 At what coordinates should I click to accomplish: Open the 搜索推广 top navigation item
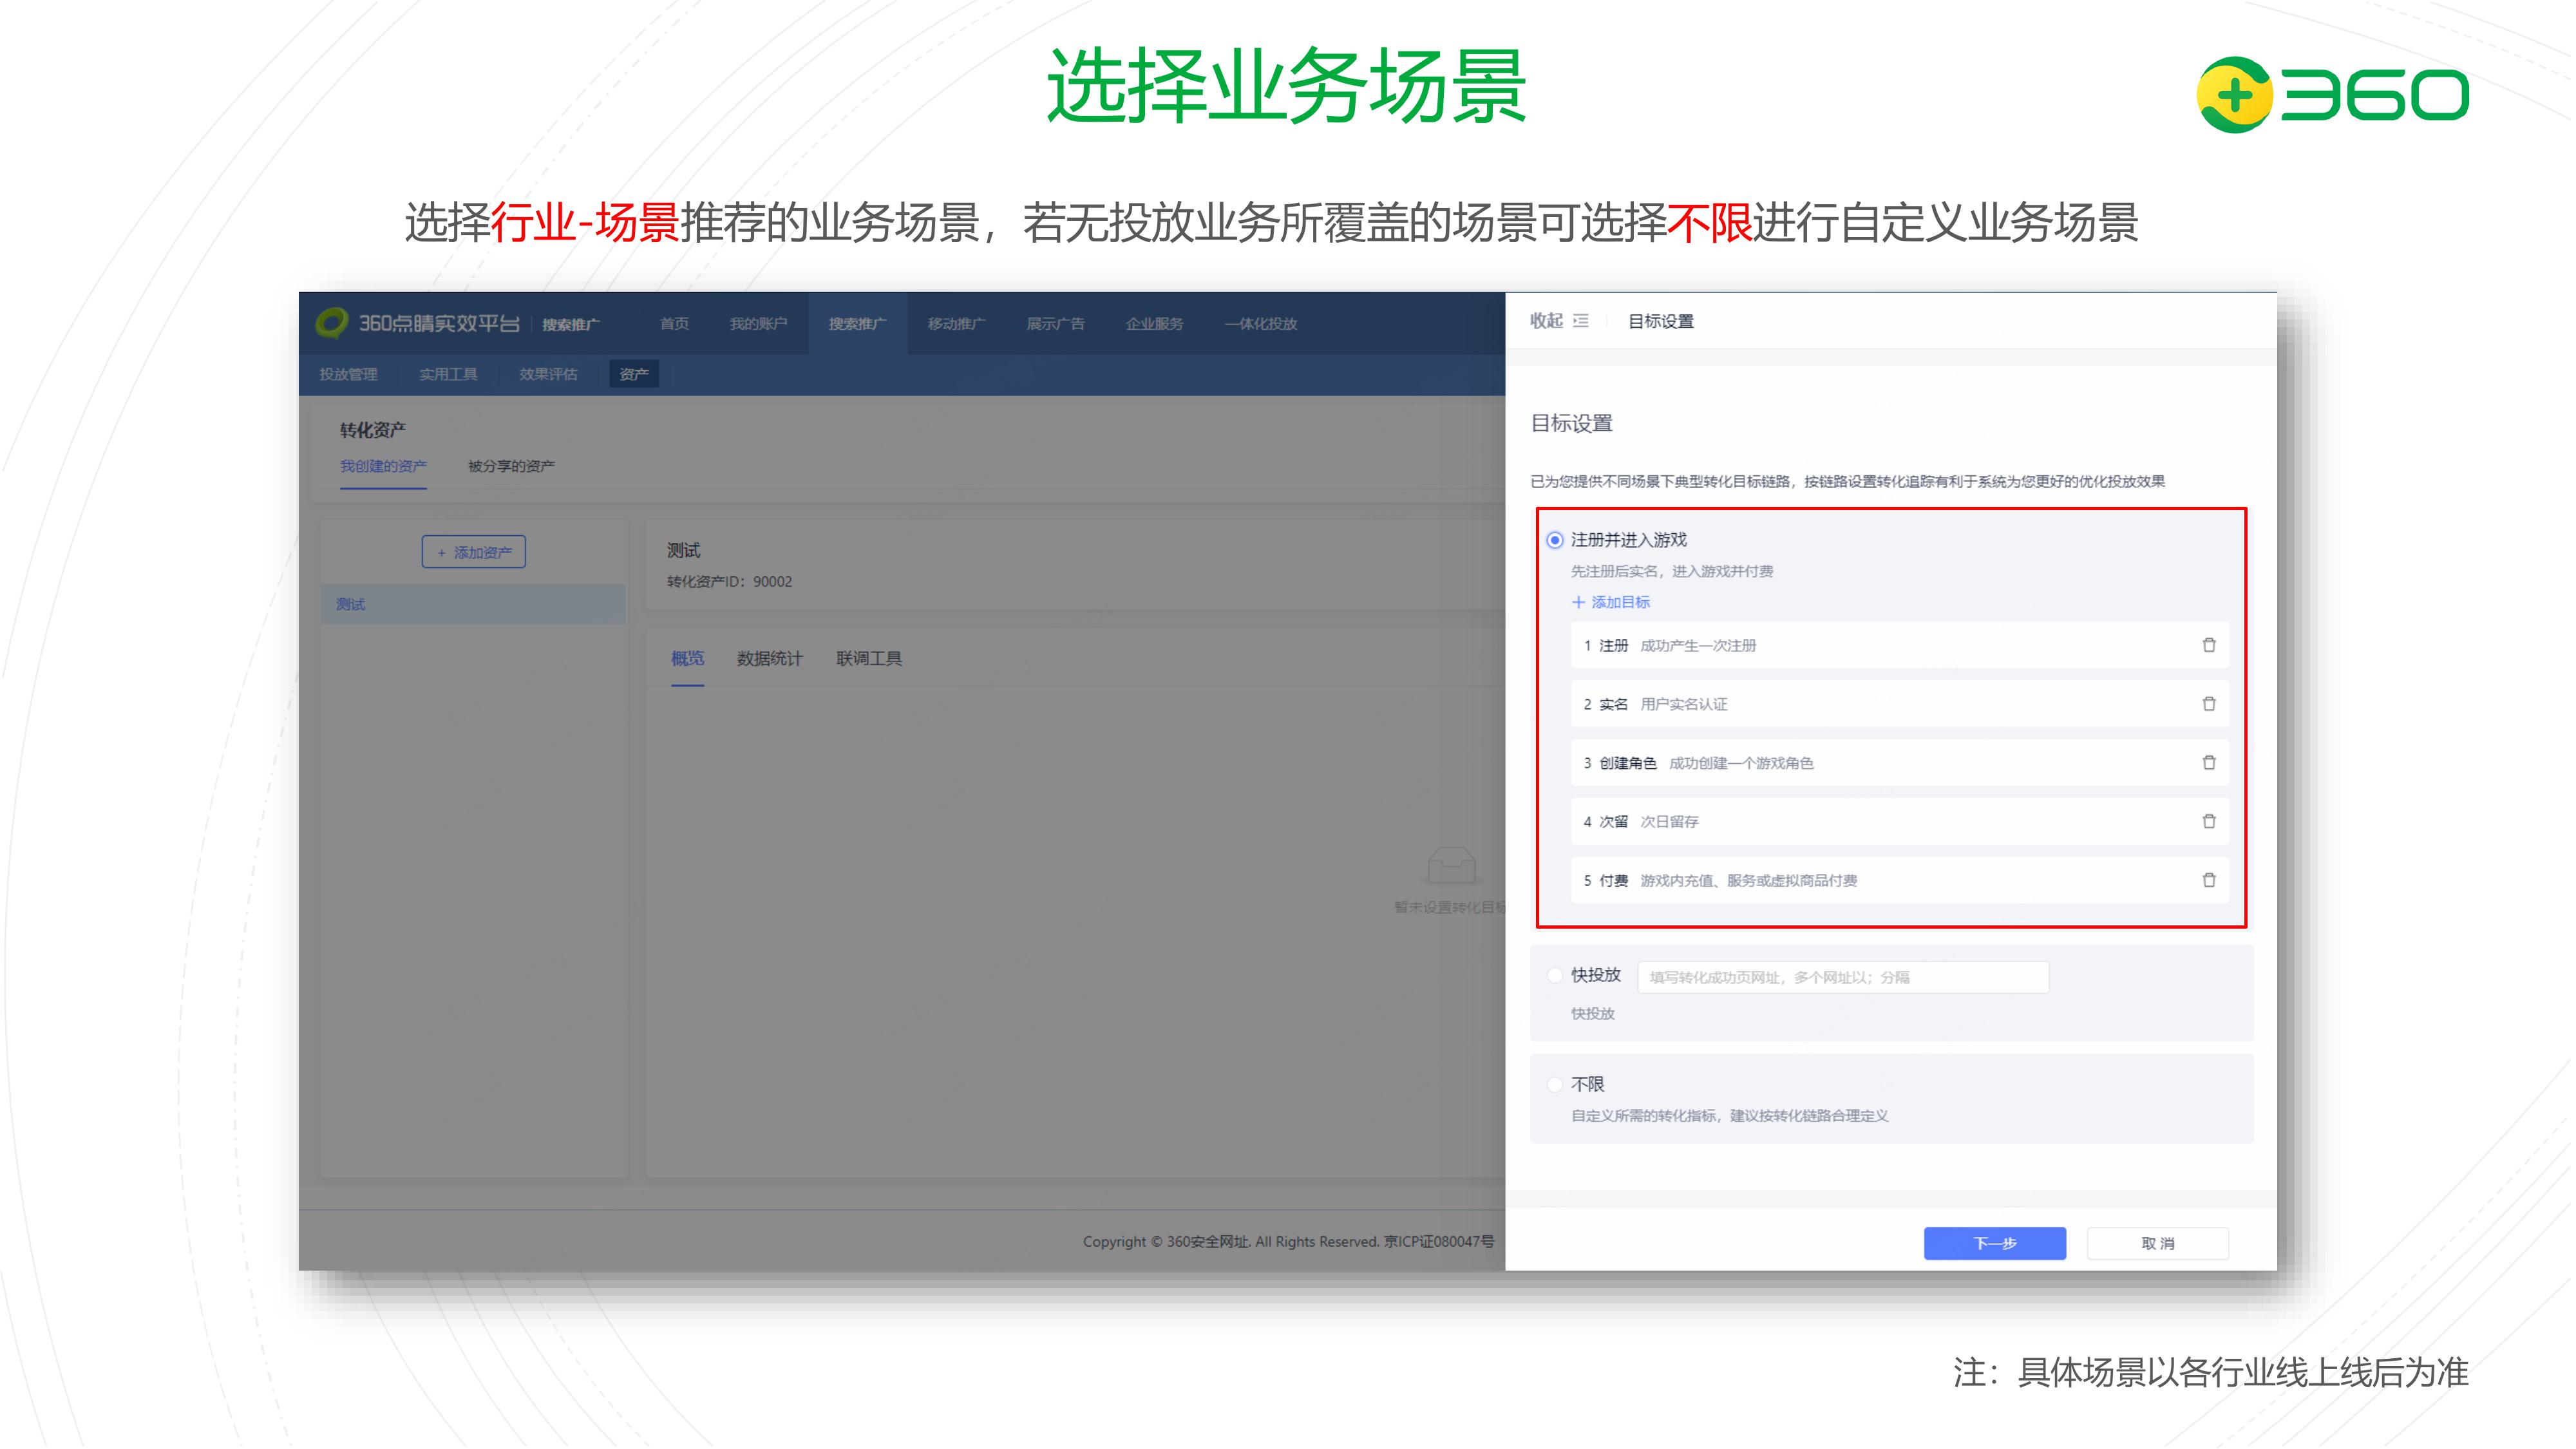(x=857, y=324)
